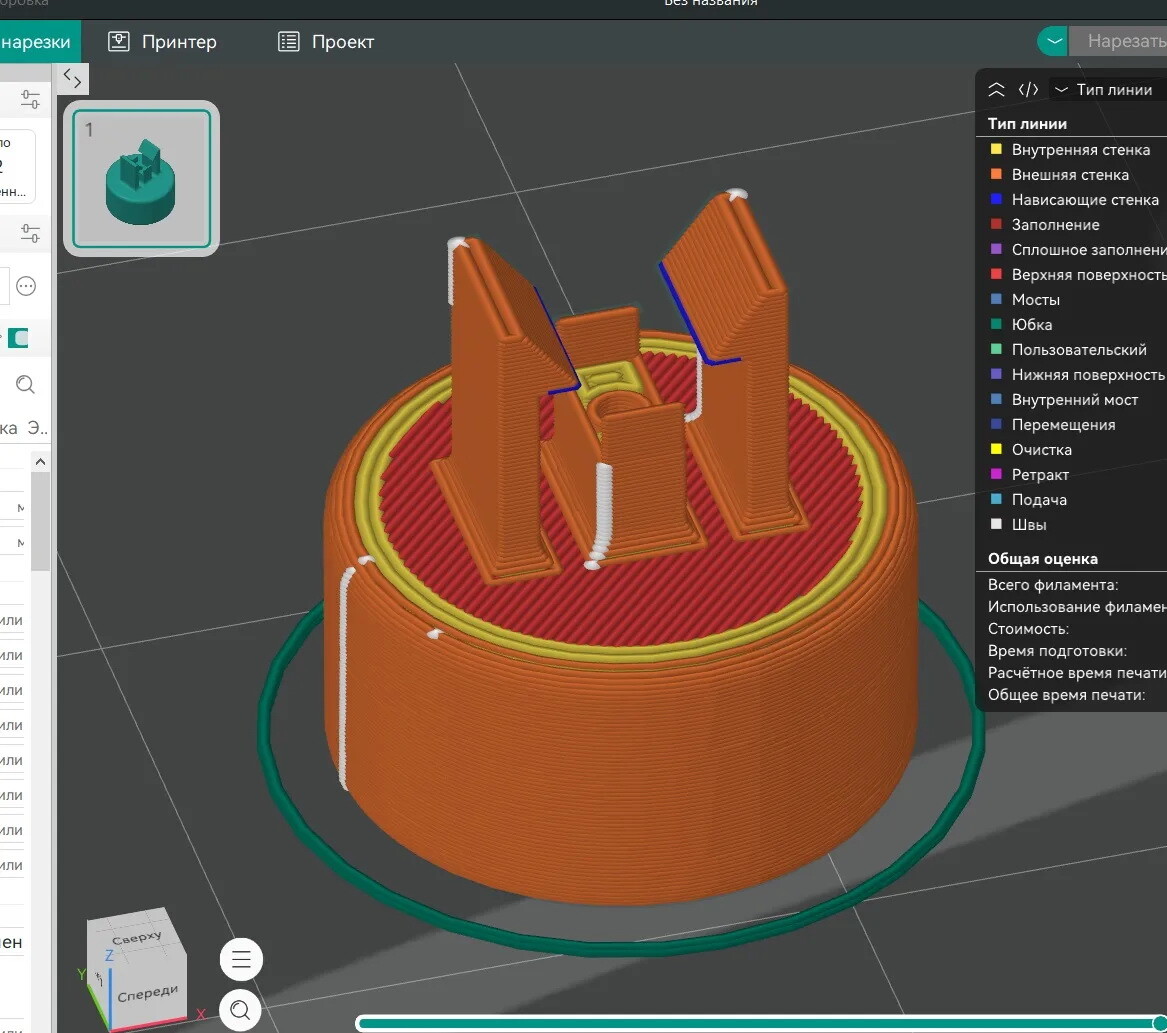Screen dimensions: 1167x1033
Task: Select plate 1 thumbnail
Action: click(141, 179)
